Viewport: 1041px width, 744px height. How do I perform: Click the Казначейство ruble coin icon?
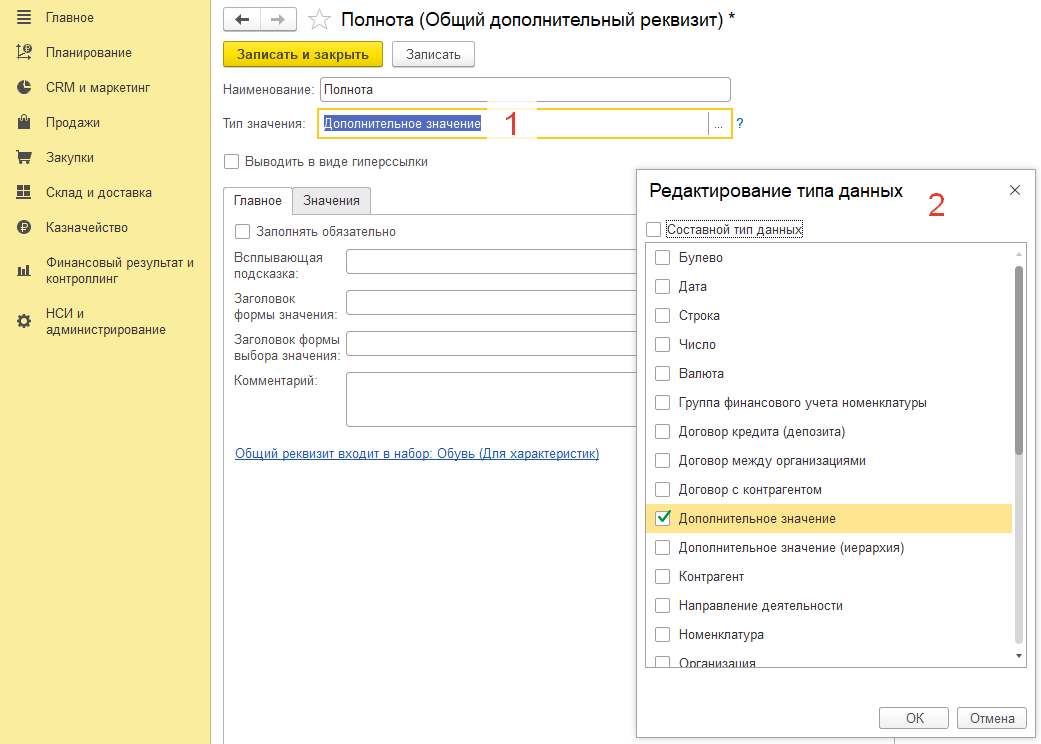24,228
